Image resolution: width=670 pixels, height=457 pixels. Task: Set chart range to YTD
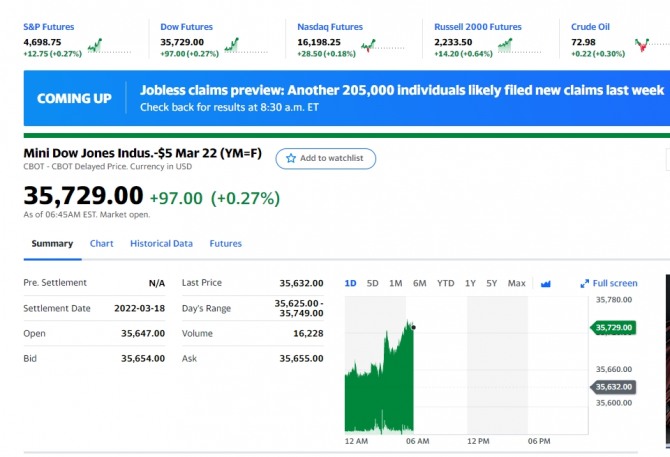446,283
